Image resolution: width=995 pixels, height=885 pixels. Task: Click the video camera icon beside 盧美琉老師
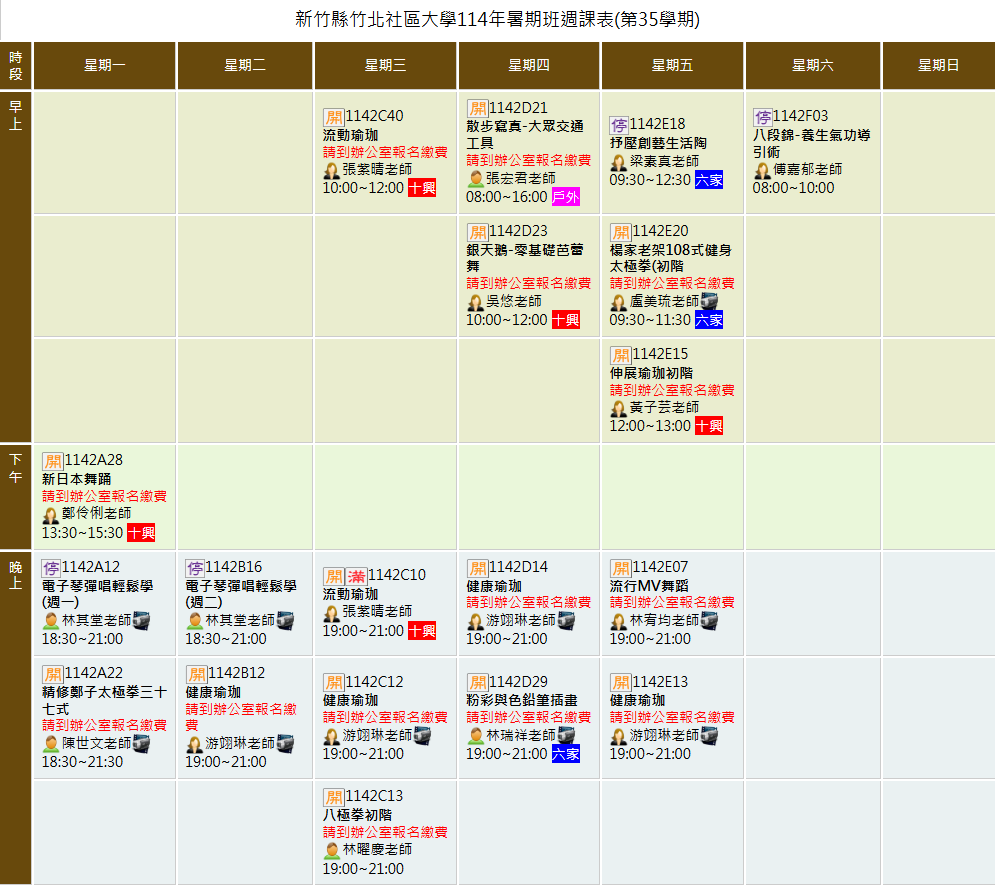709,301
